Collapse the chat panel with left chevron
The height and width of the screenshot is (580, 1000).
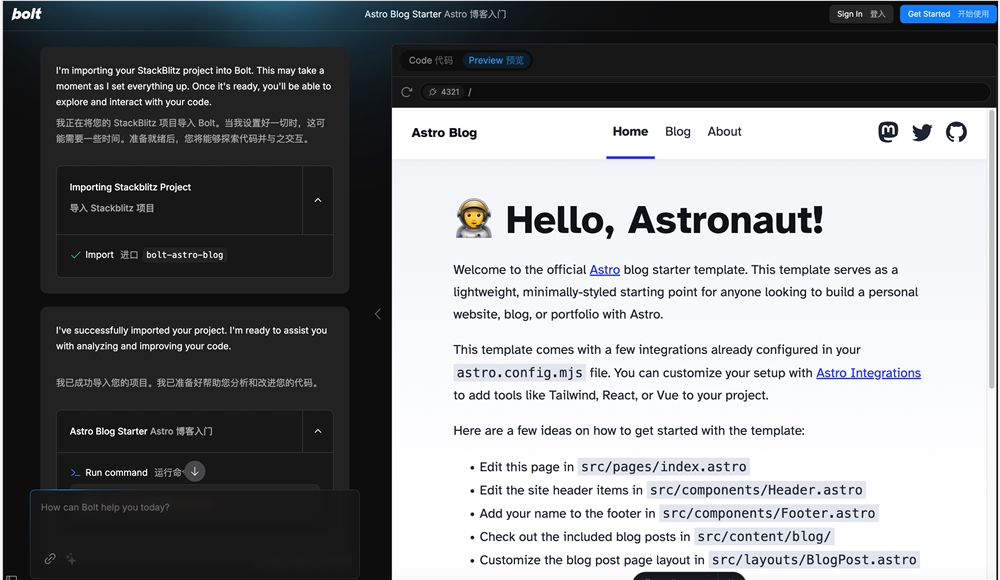[378, 314]
